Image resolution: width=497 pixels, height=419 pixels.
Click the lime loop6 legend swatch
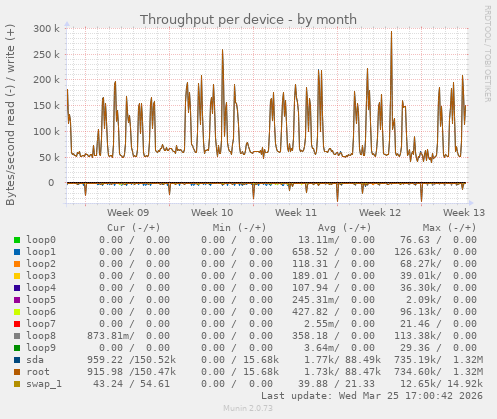tap(17, 312)
